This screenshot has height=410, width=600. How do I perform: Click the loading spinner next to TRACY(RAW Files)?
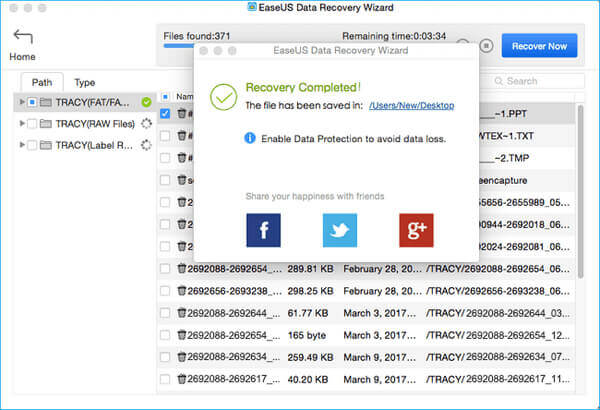coord(146,124)
